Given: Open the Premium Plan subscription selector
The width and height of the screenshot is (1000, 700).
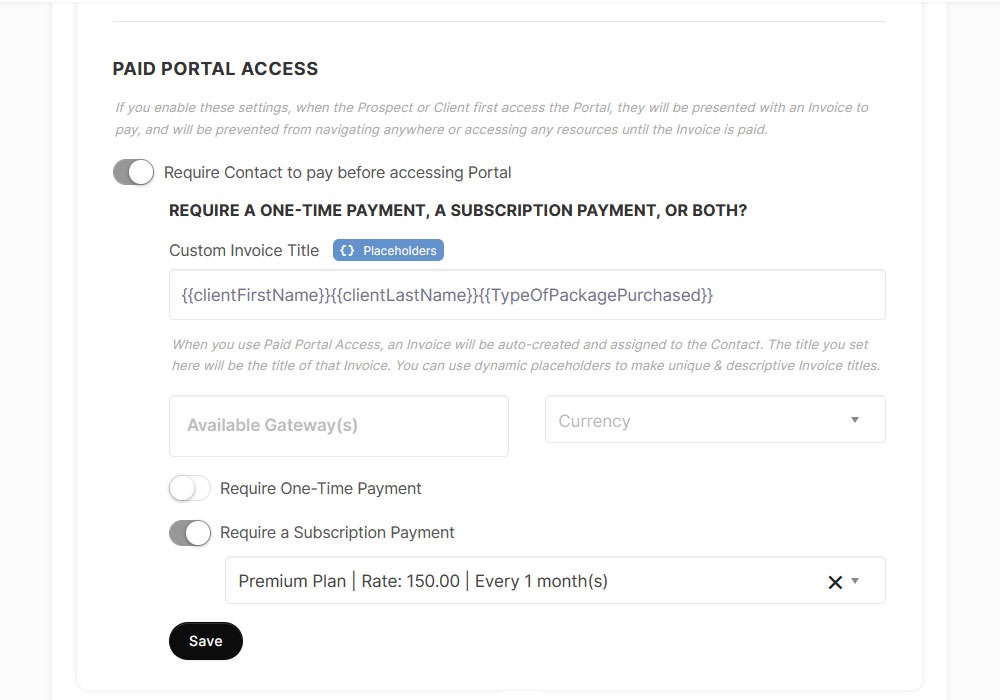Looking at the screenshot, I should [x=520, y=581].
